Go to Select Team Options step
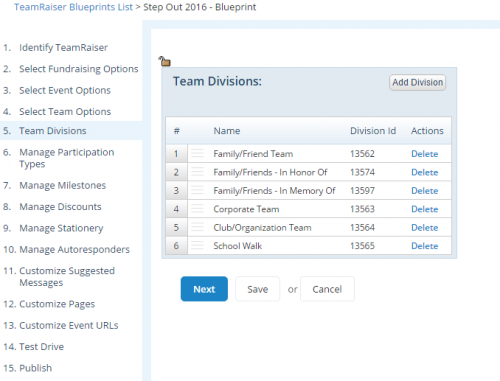This screenshot has height=381, width=500. [x=65, y=112]
